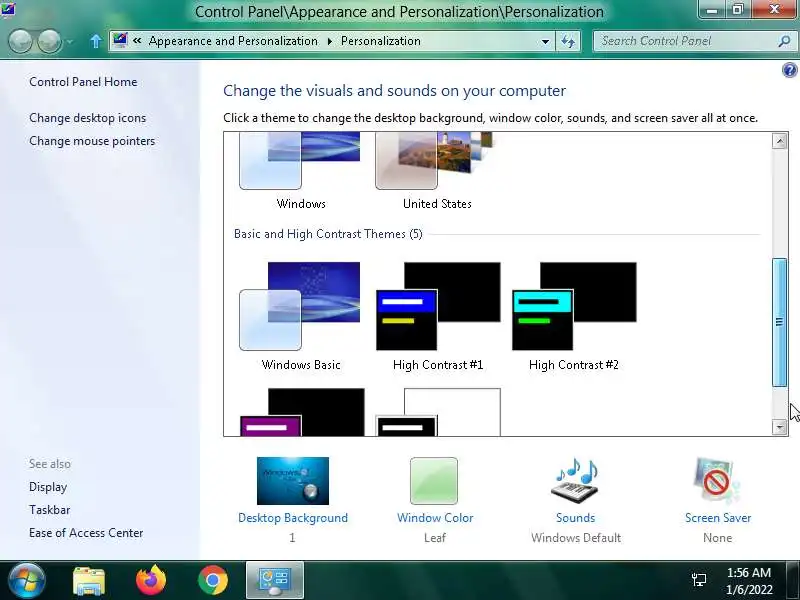Click the search magnifier icon
The height and width of the screenshot is (600, 800).
[x=784, y=41]
